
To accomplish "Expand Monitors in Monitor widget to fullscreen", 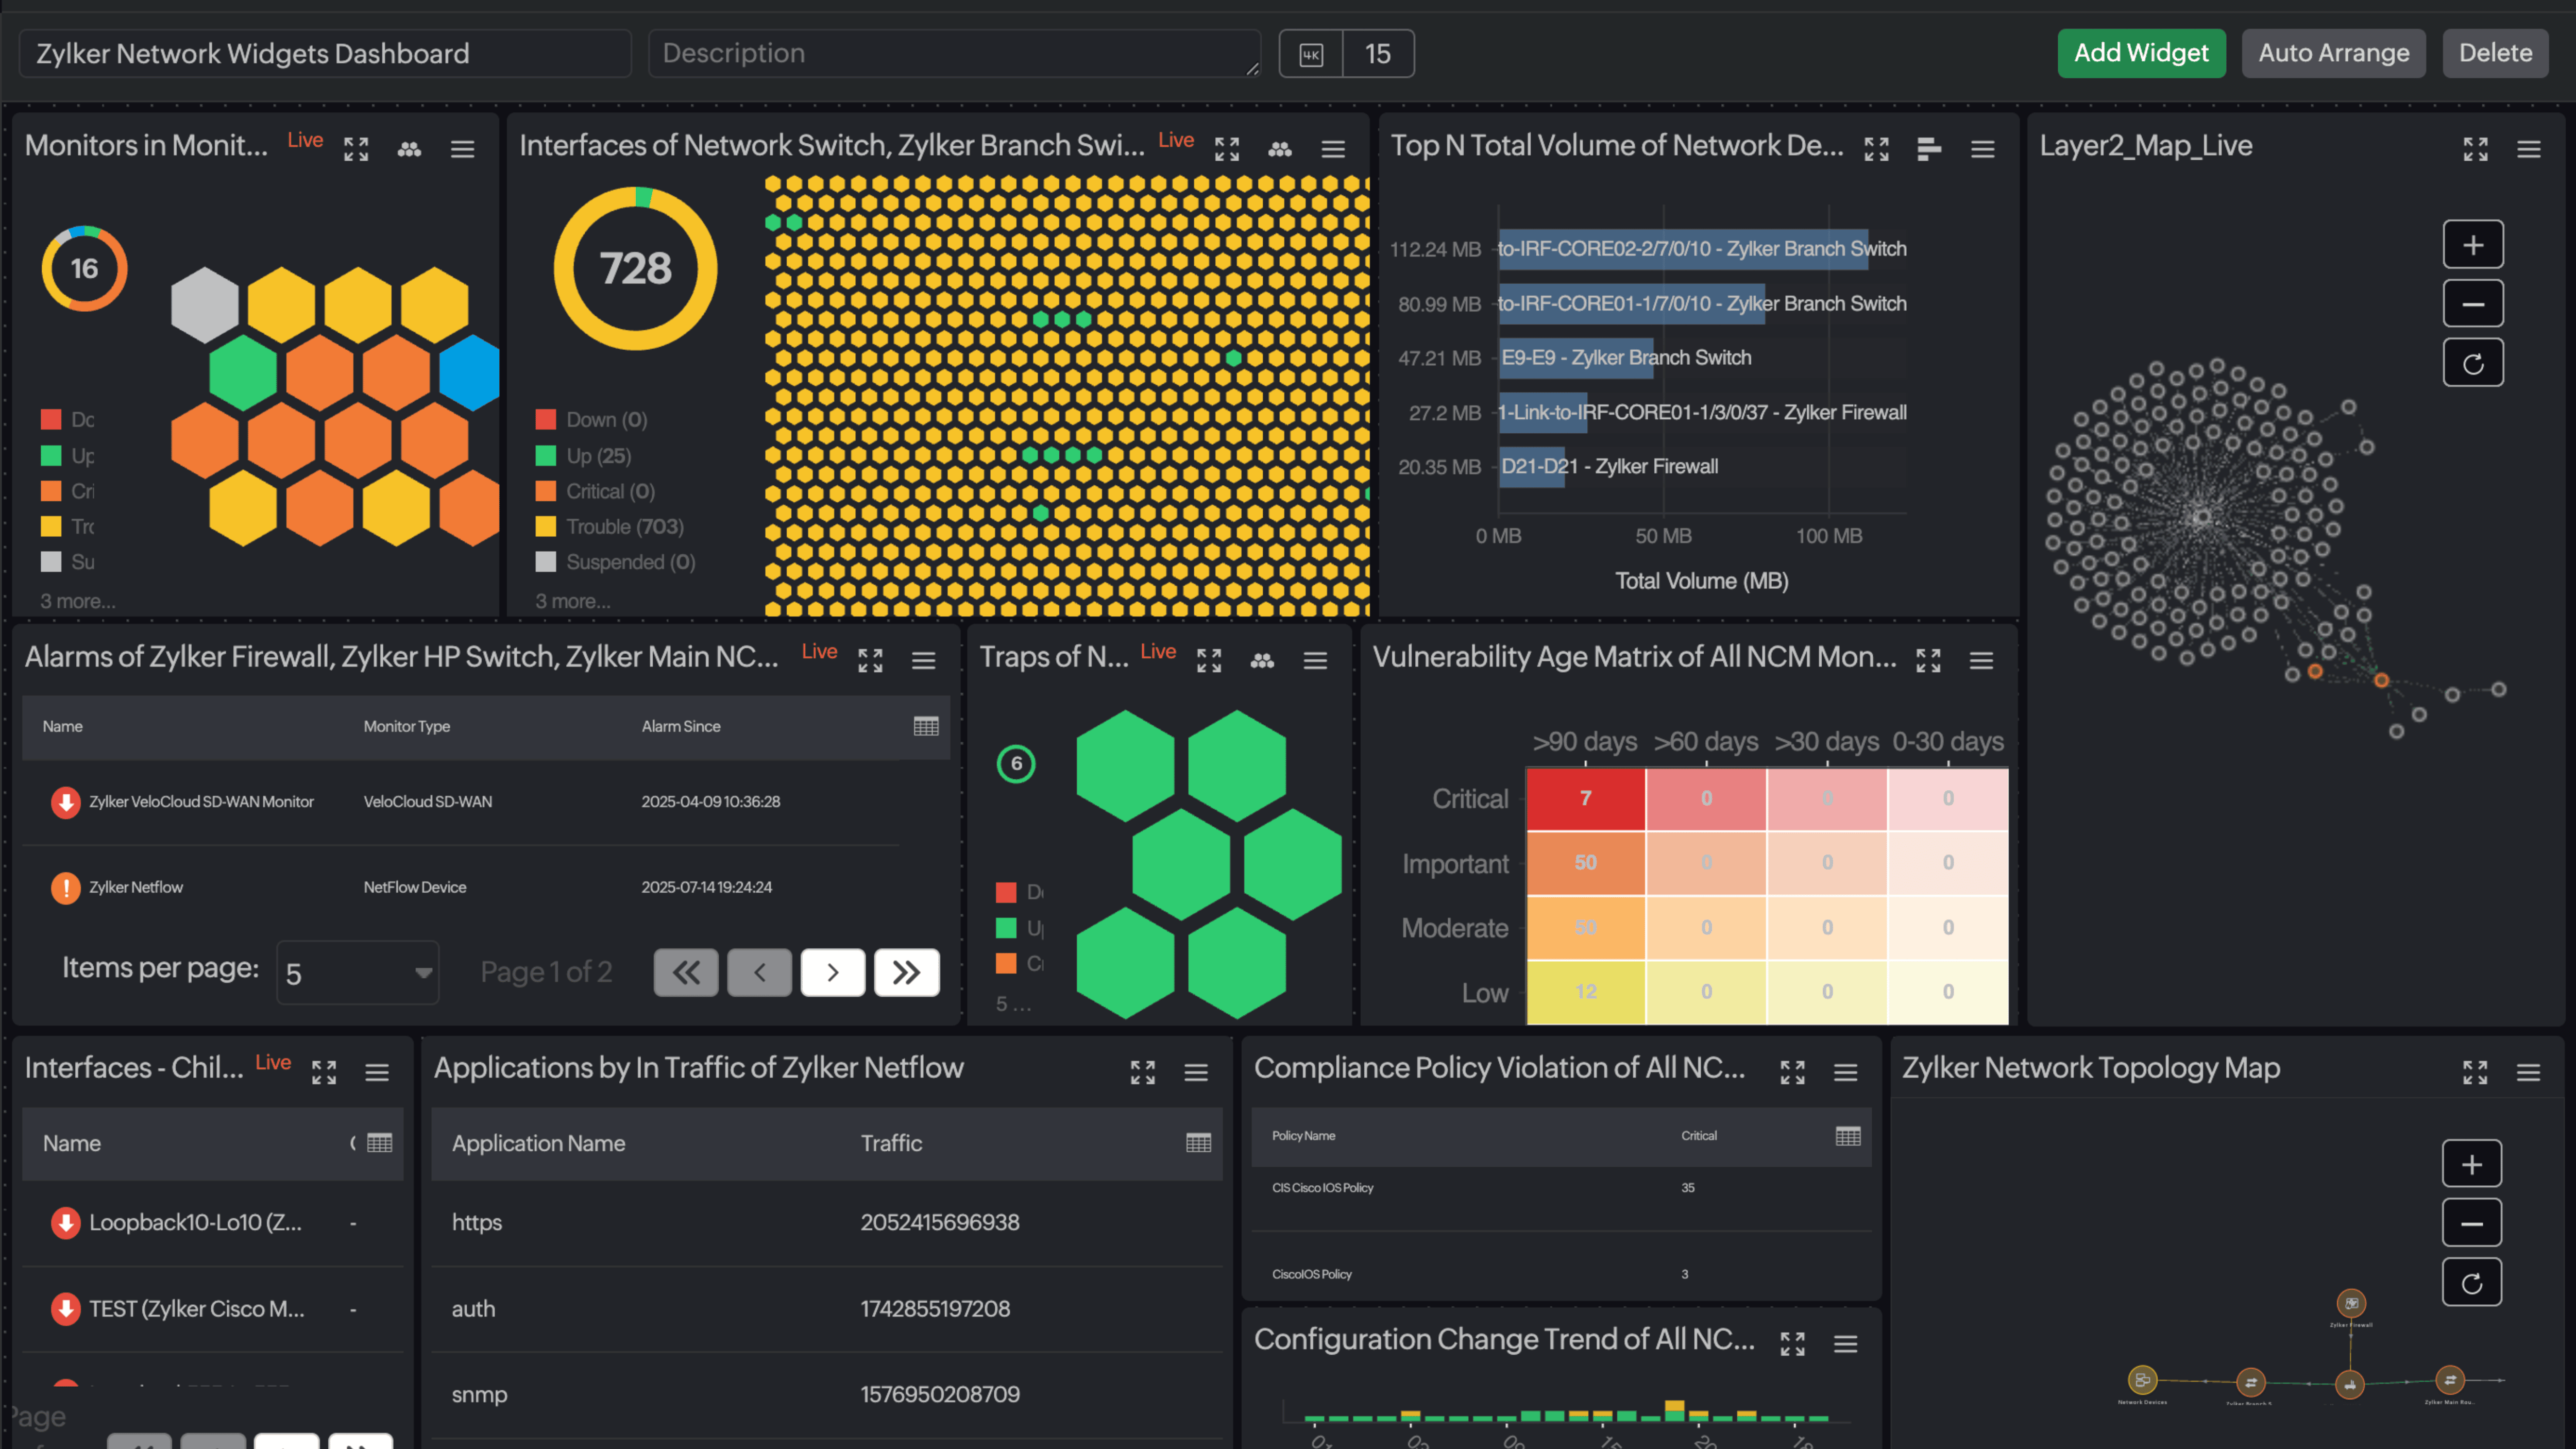I will point(356,149).
